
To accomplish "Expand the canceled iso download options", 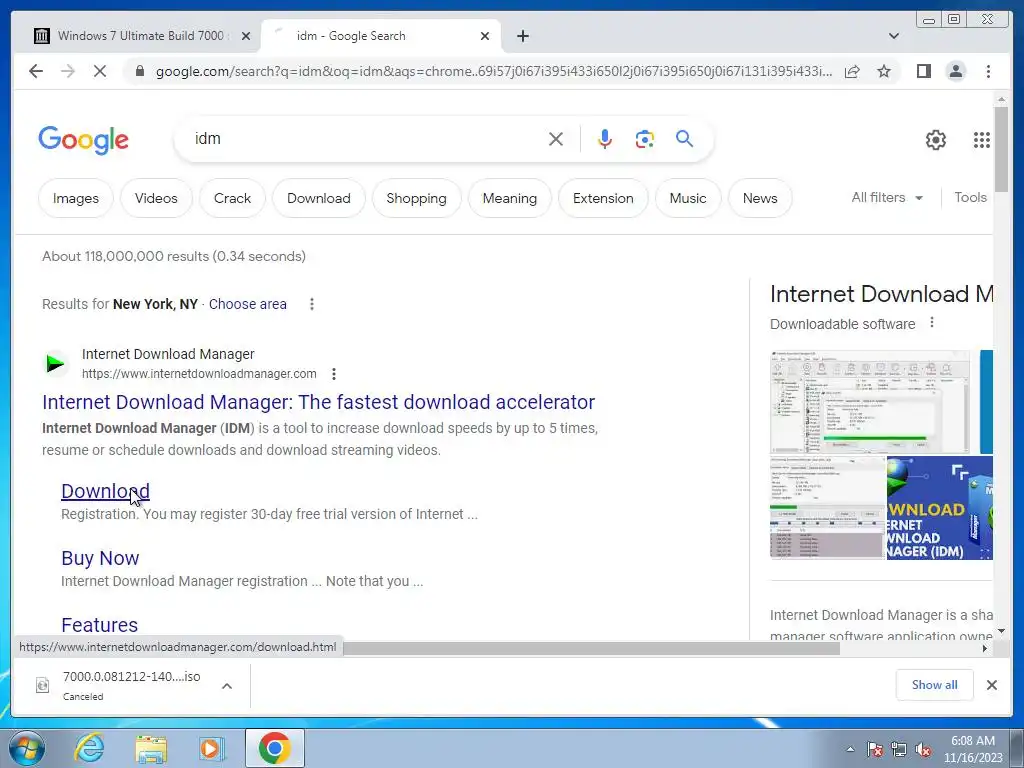I will pos(227,686).
